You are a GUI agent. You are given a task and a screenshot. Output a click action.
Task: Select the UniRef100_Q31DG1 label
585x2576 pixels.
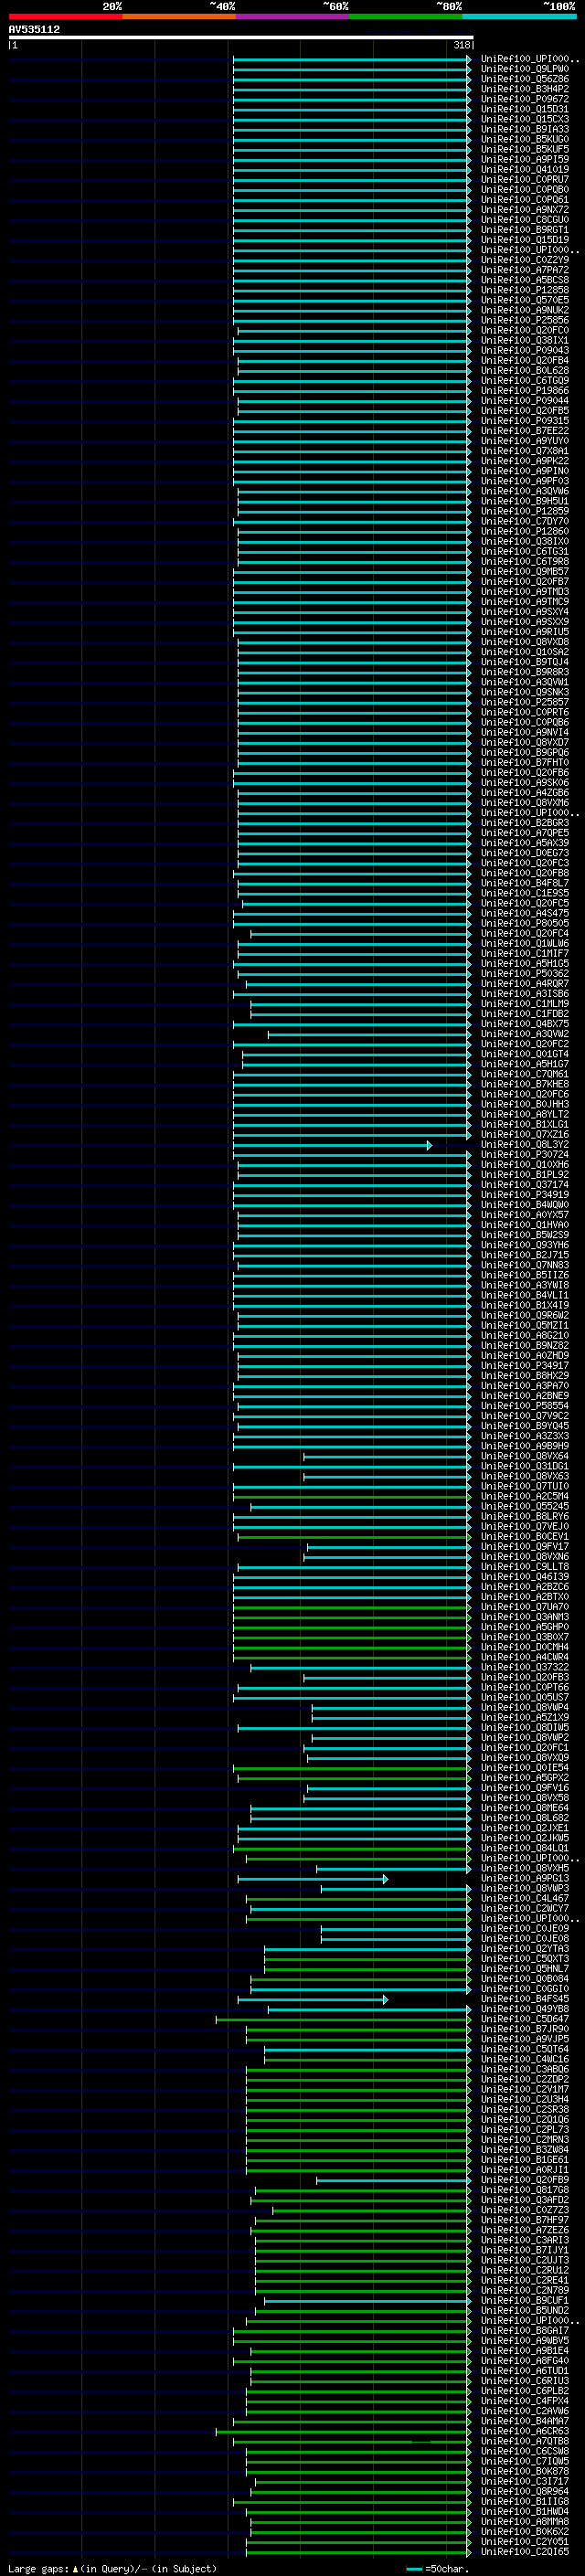pyautogui.click(x=524, y=1466)
